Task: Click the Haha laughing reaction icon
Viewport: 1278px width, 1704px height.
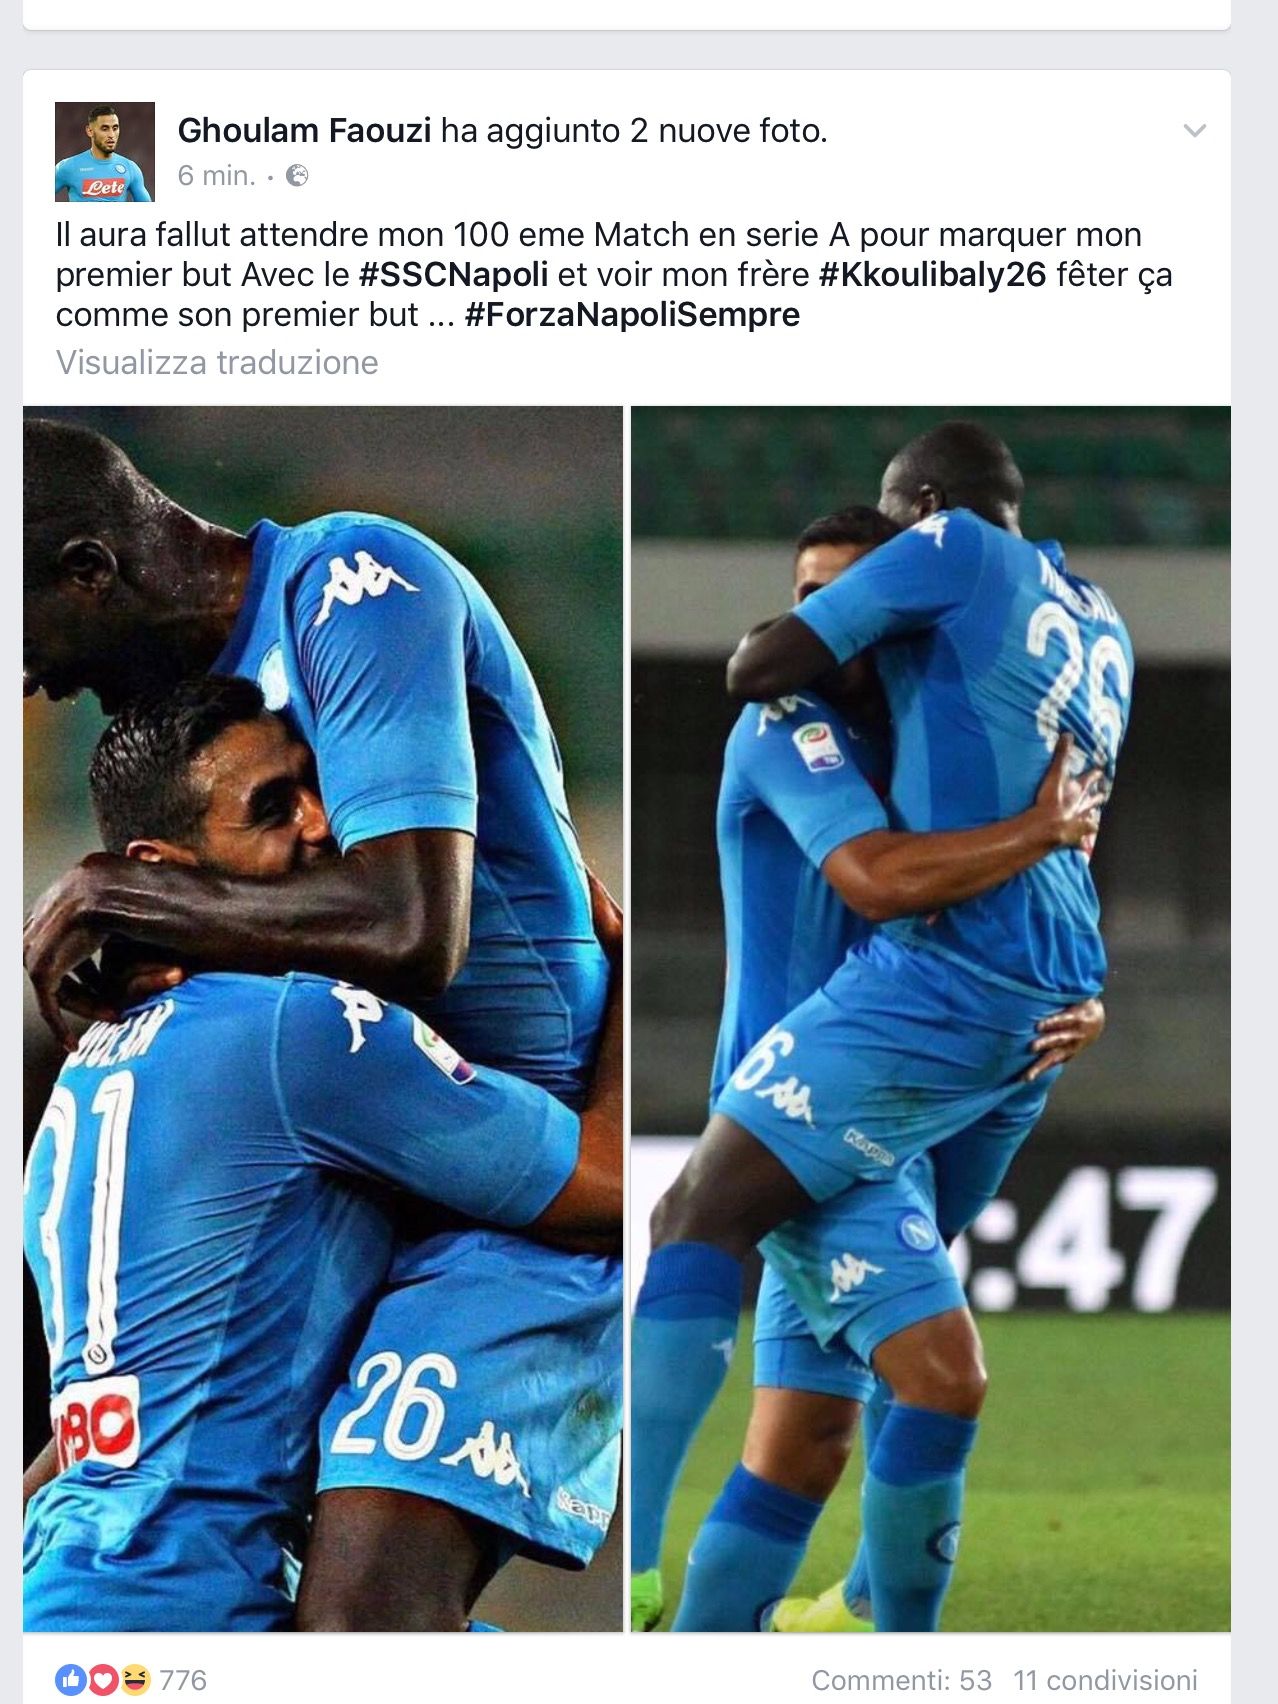Action: pyautogui.click(x=134, y=1680)
